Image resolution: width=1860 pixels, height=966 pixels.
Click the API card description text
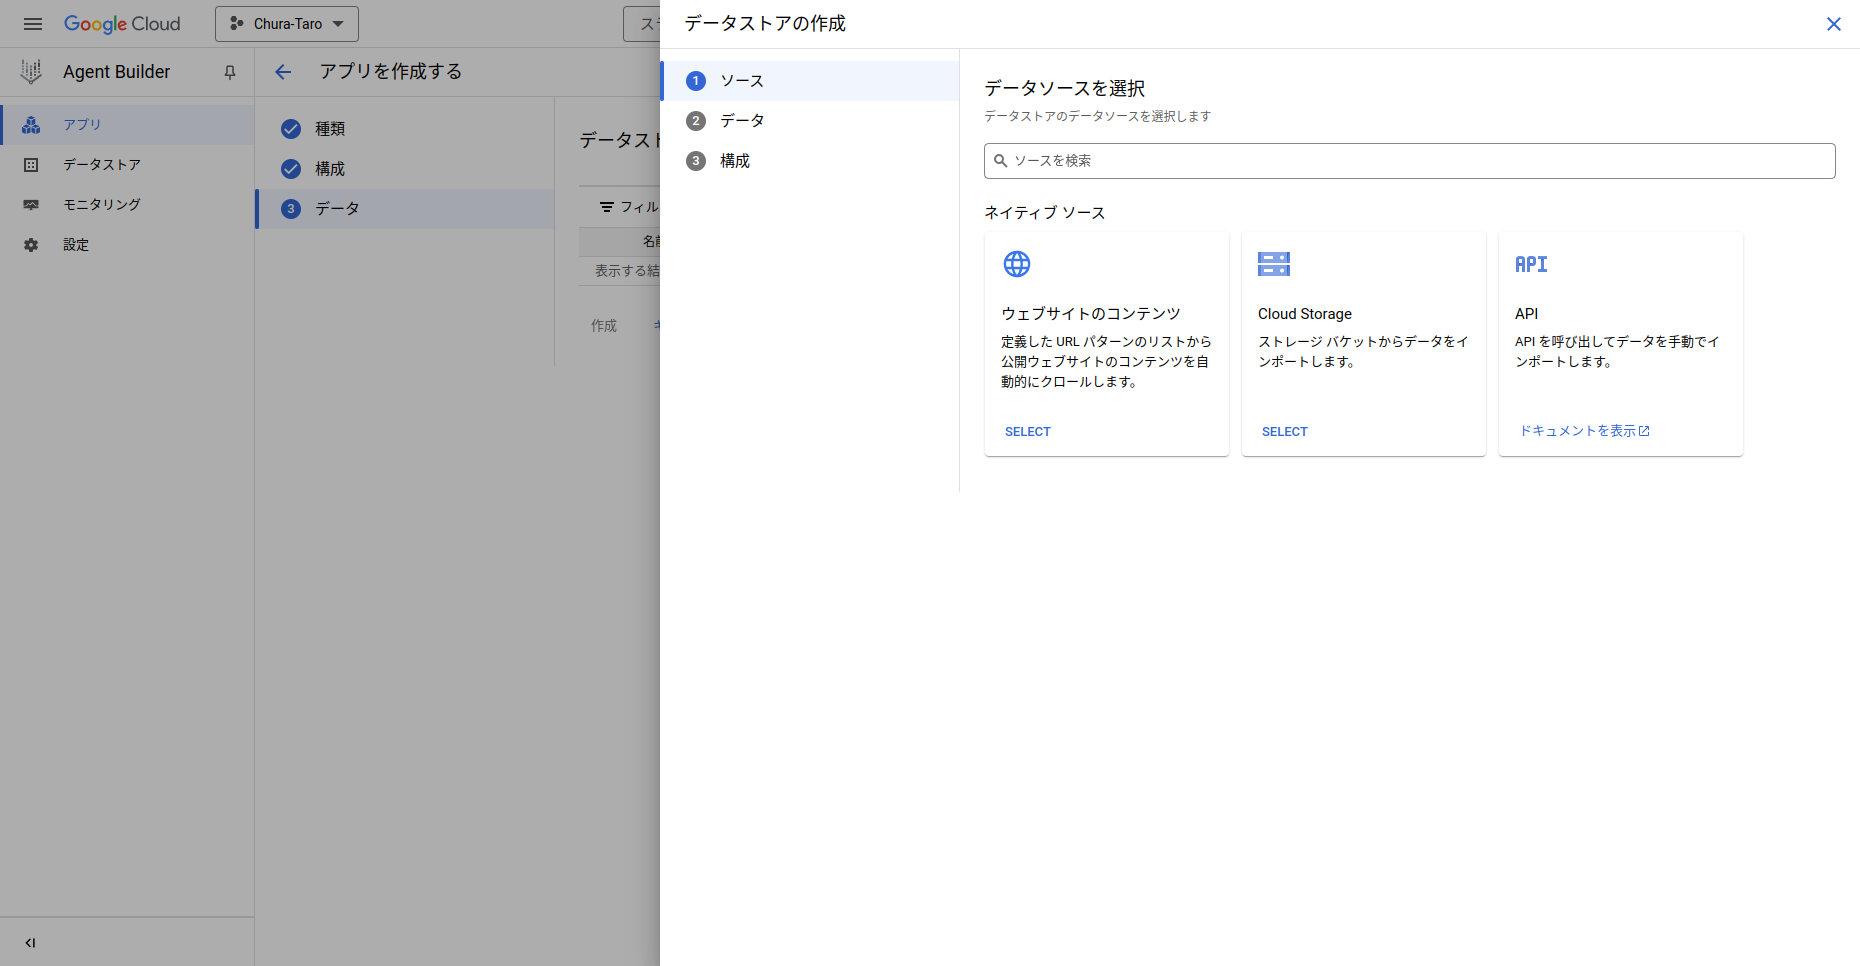coord(1618,352)
